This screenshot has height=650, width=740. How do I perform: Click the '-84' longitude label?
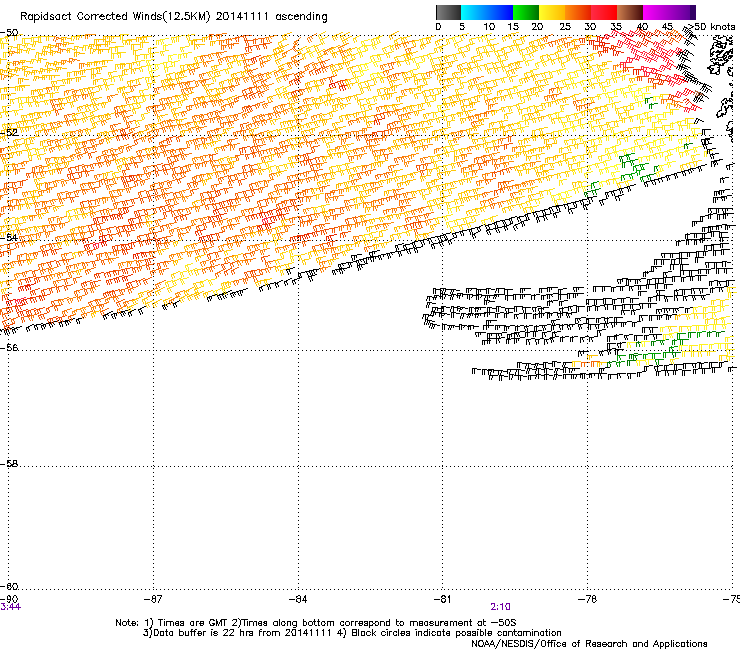coord(298,599)
